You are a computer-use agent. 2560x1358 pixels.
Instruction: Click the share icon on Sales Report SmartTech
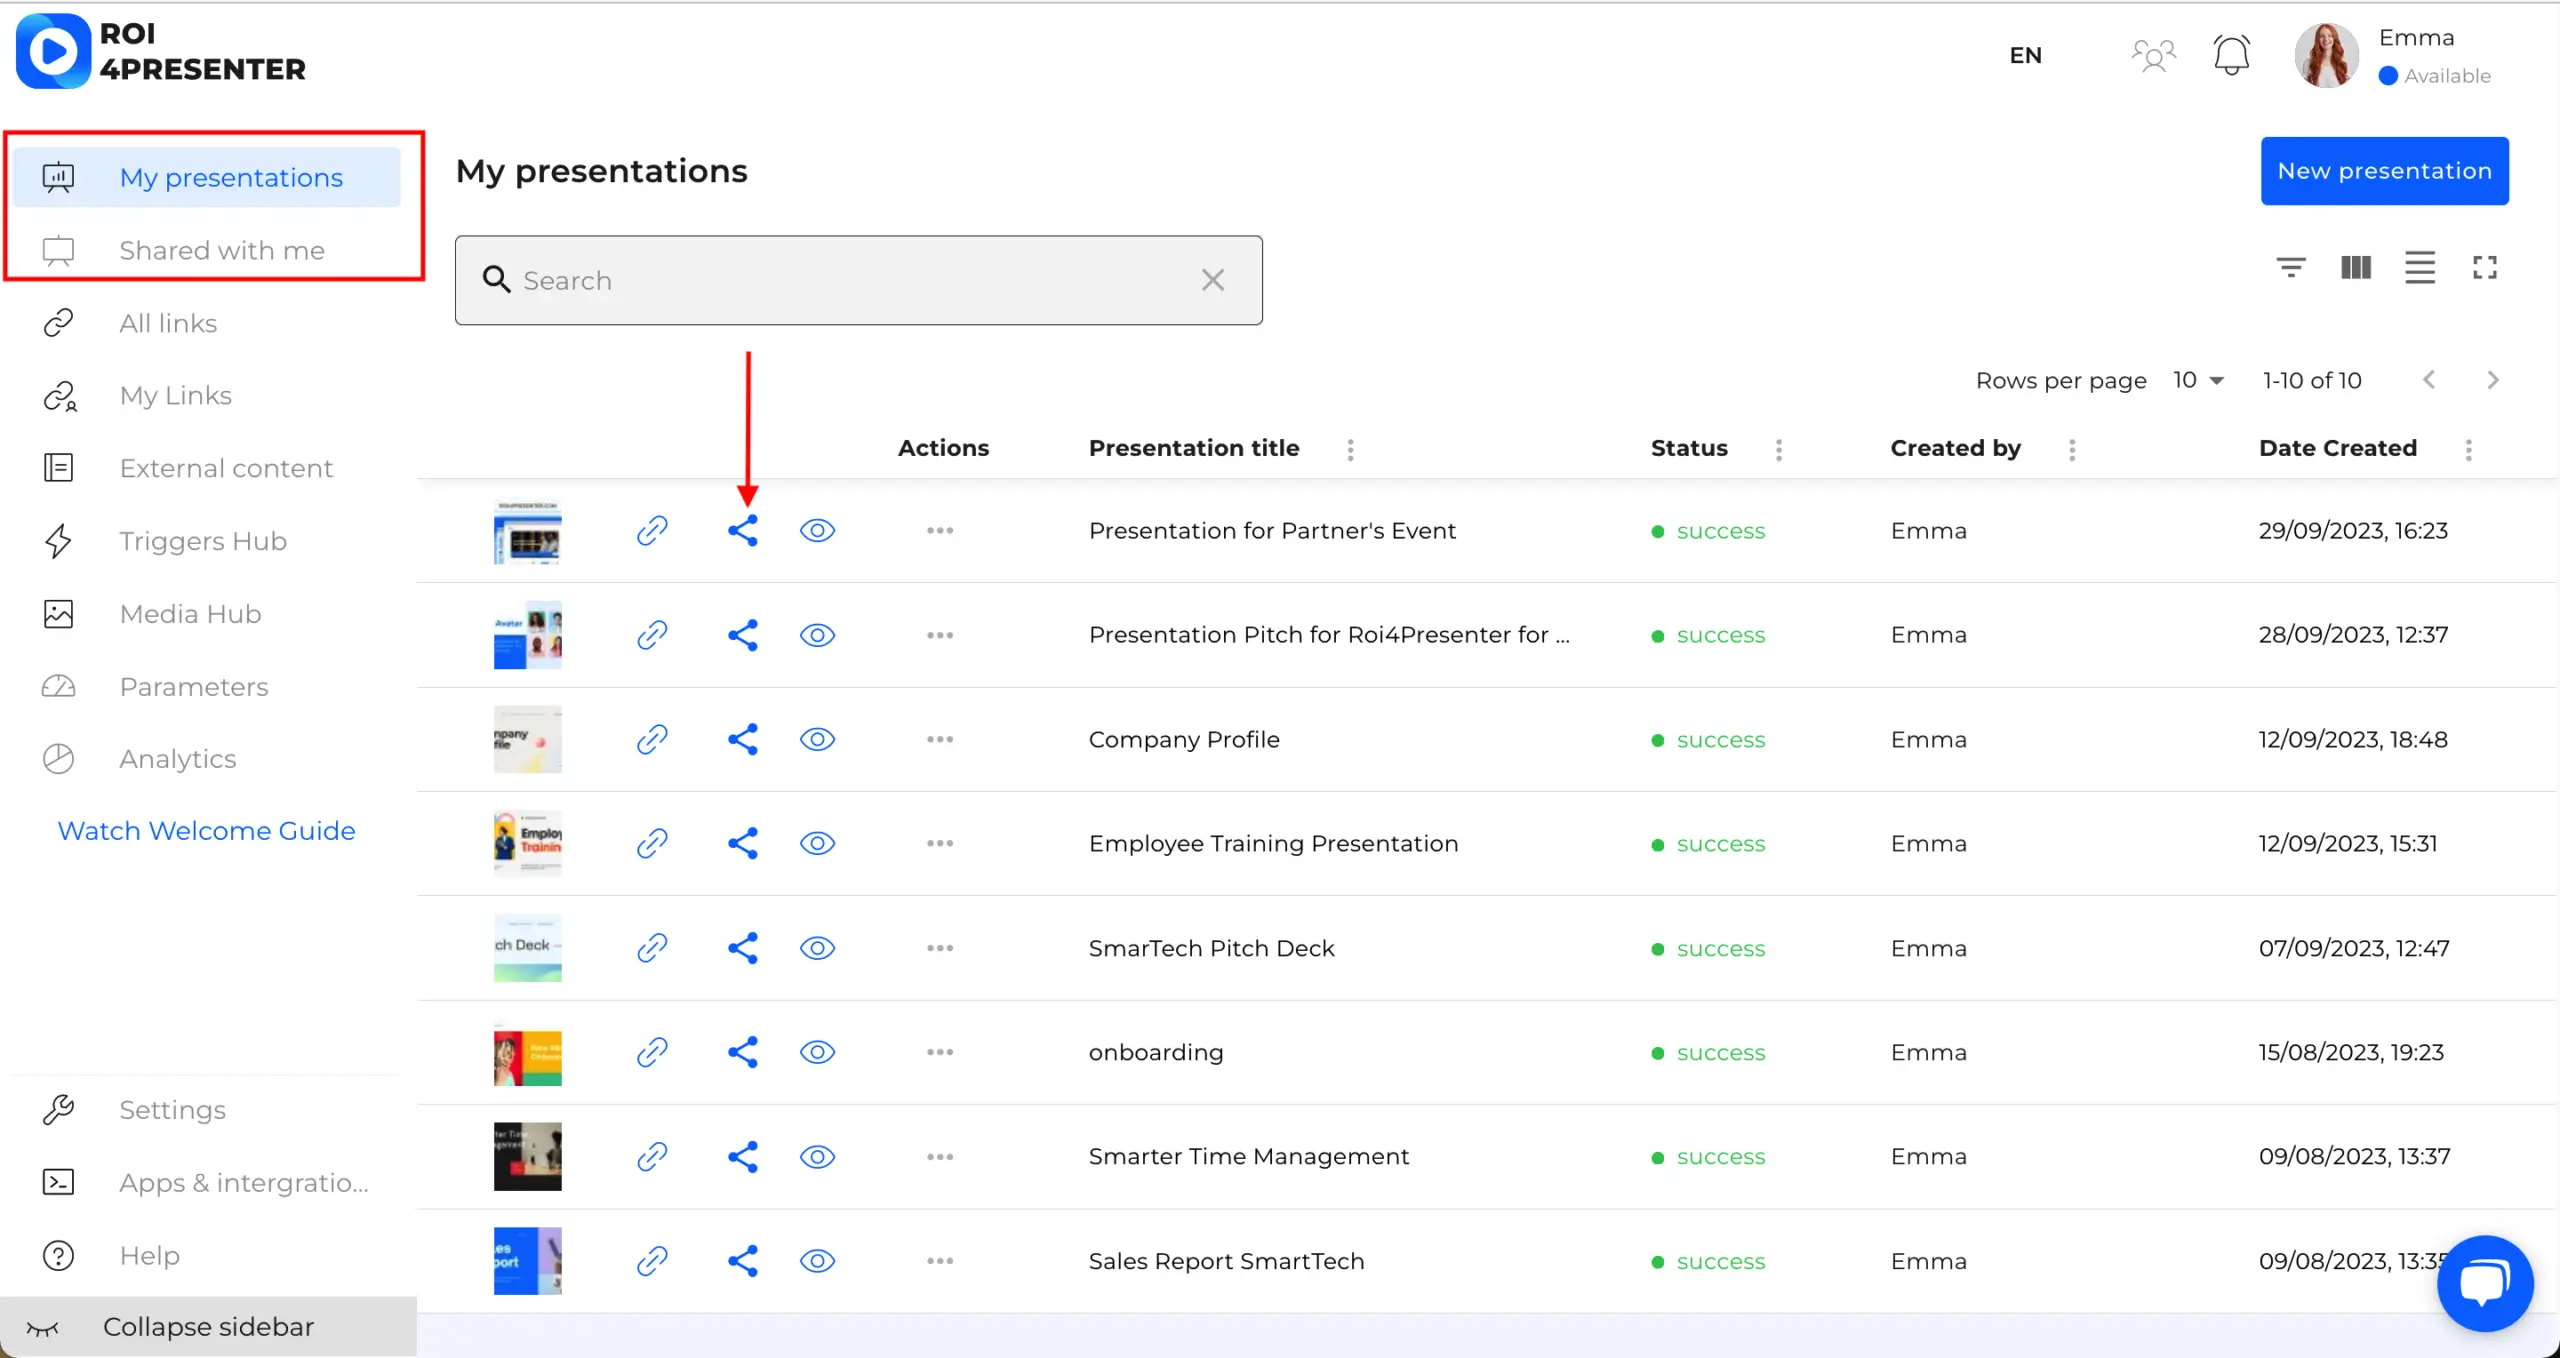coord(740,1260)
